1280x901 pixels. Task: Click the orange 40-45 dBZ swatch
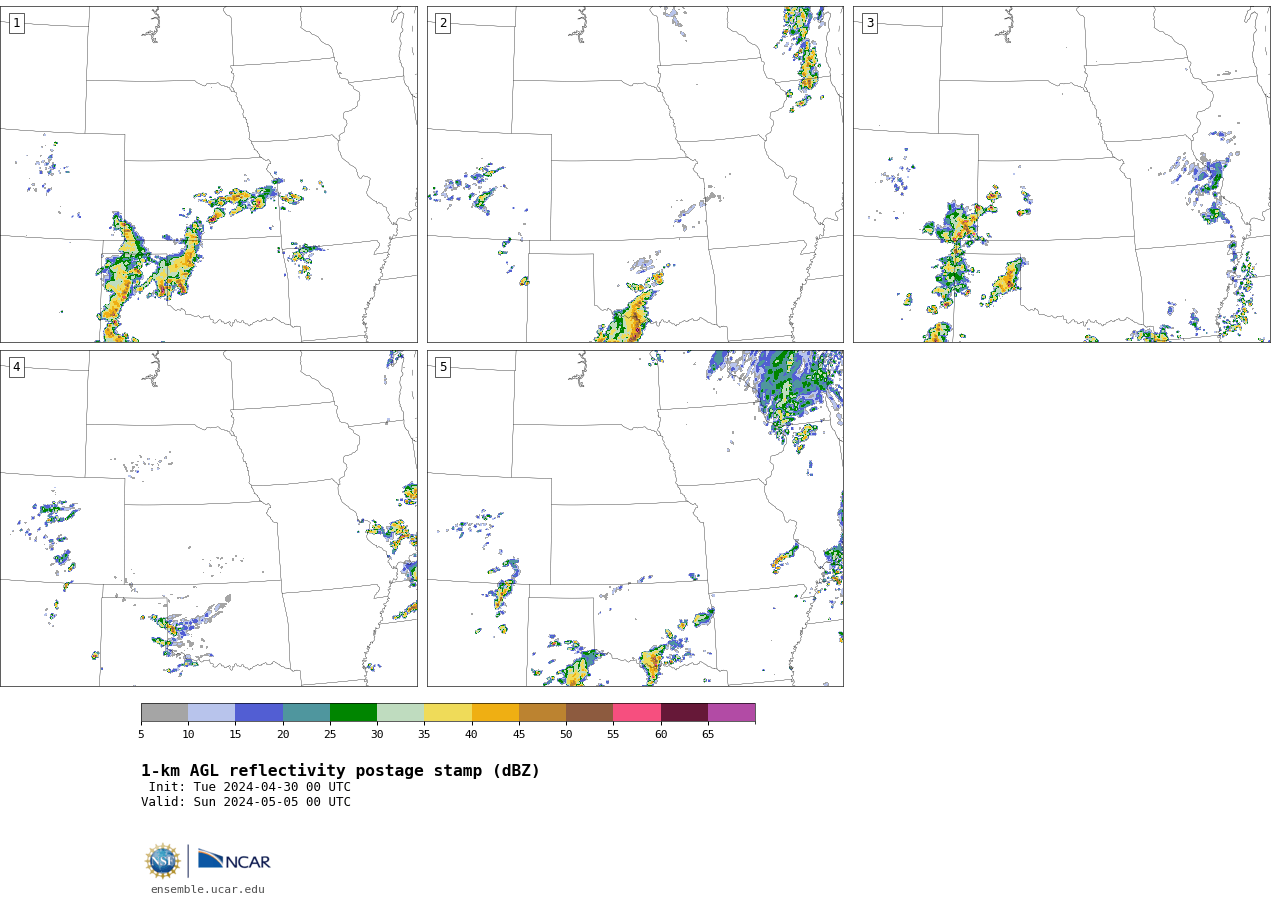[x=496, y=712]
